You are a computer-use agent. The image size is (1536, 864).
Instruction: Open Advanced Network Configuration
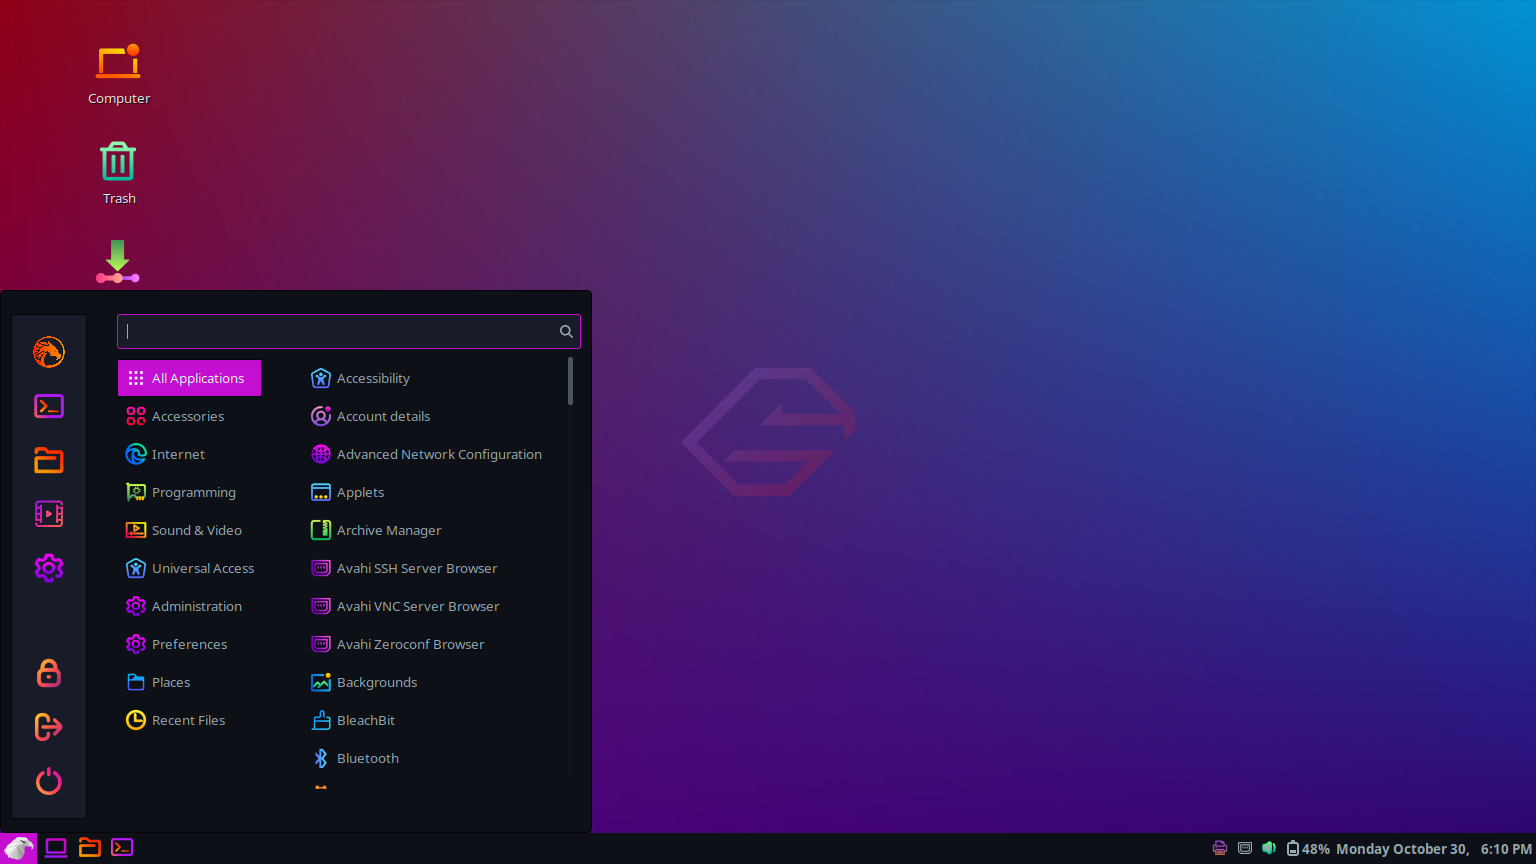pyautogui.click(x=434, y=454)
